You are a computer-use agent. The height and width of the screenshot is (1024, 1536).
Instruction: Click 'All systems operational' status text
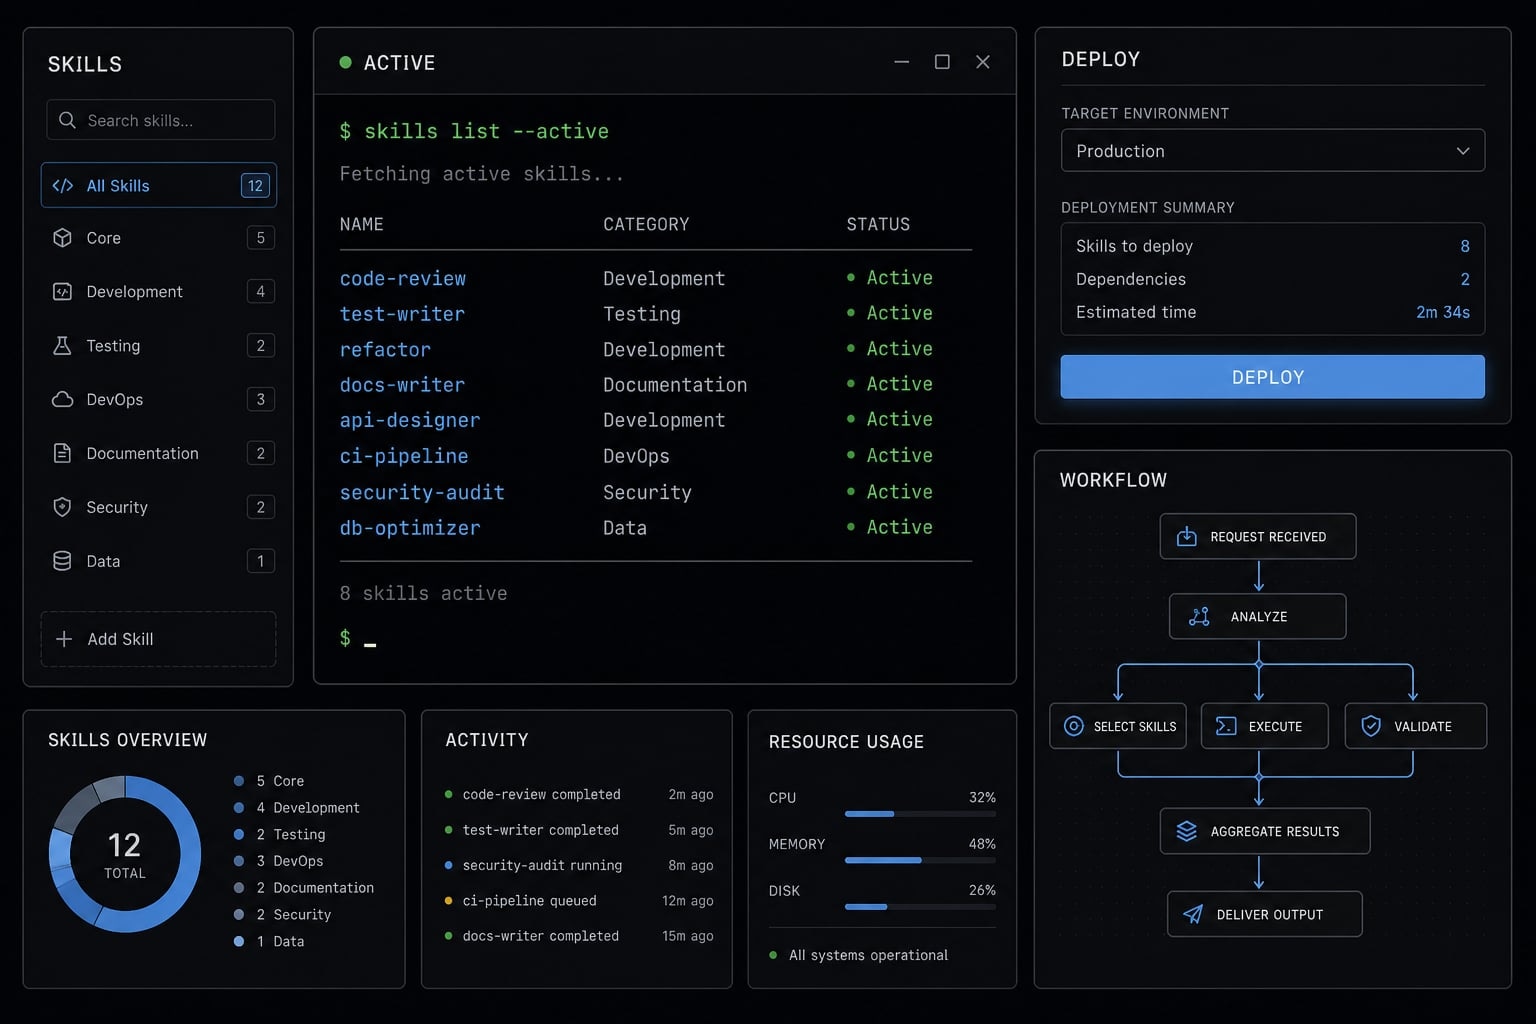pos(868,955)
